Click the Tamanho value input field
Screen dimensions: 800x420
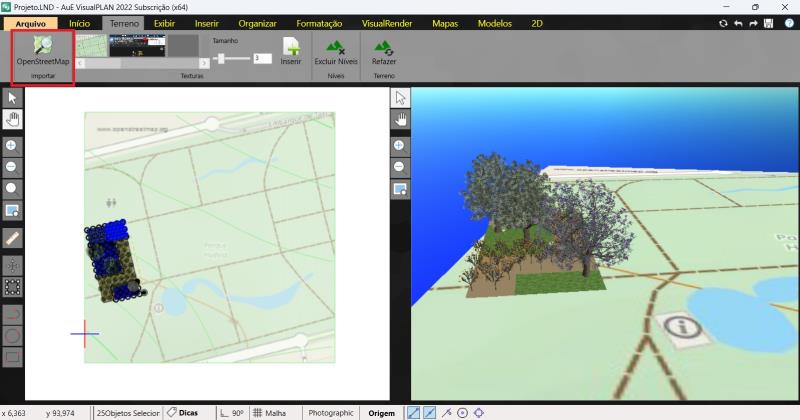click(x=262, y=59)
